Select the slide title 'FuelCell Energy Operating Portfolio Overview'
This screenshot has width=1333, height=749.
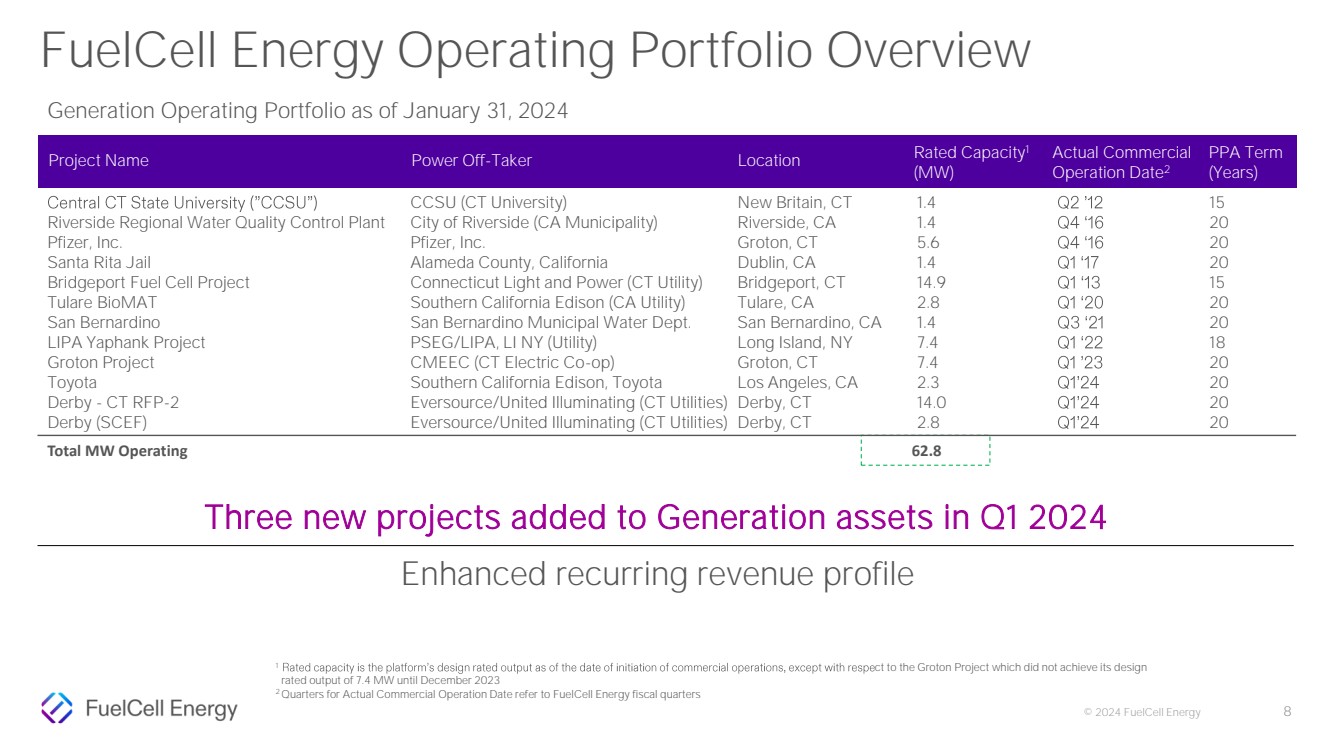coord(535,51)
